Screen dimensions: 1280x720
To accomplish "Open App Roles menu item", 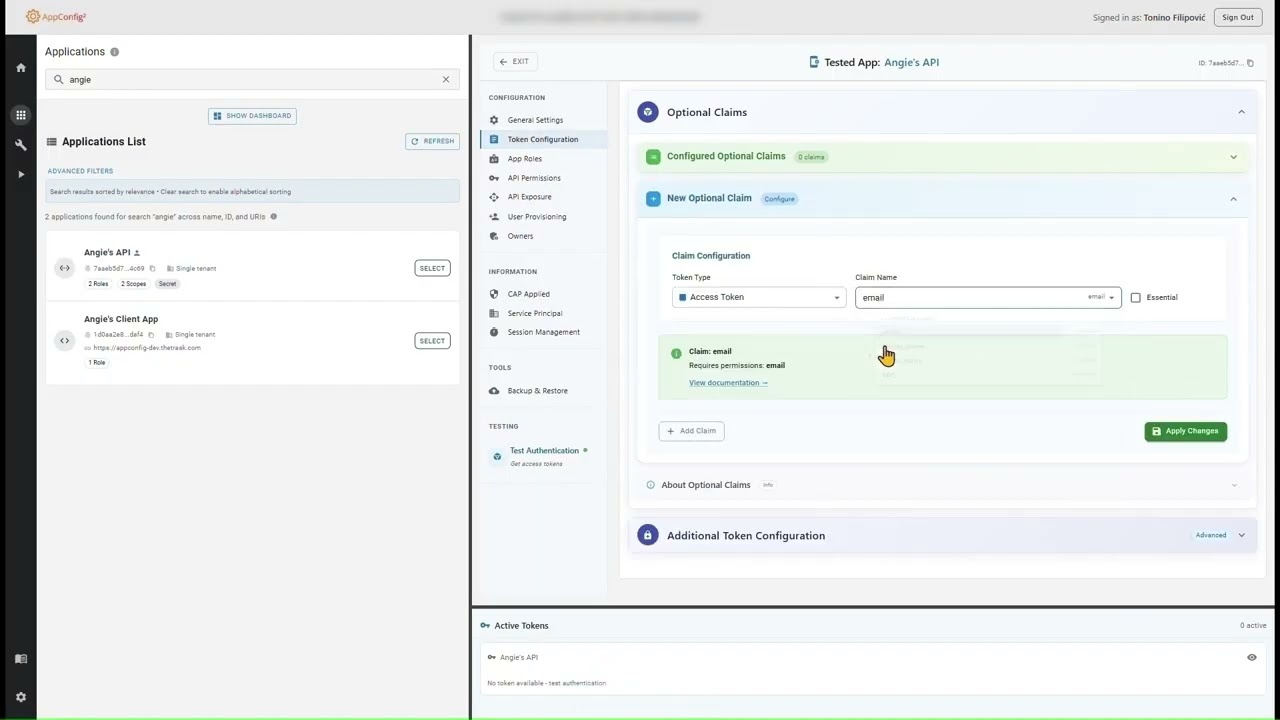I will (524, 158).
